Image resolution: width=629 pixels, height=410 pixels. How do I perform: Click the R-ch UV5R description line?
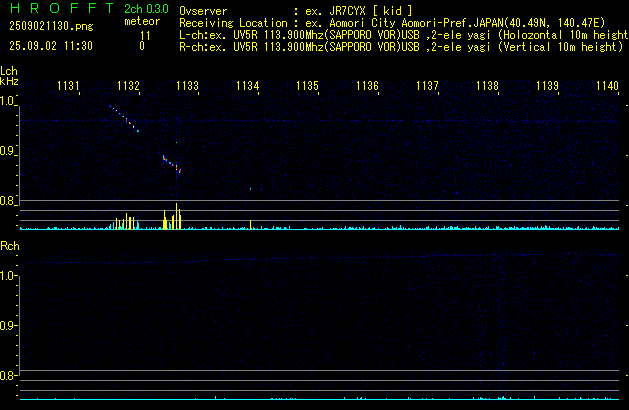[x=401, y=47]
